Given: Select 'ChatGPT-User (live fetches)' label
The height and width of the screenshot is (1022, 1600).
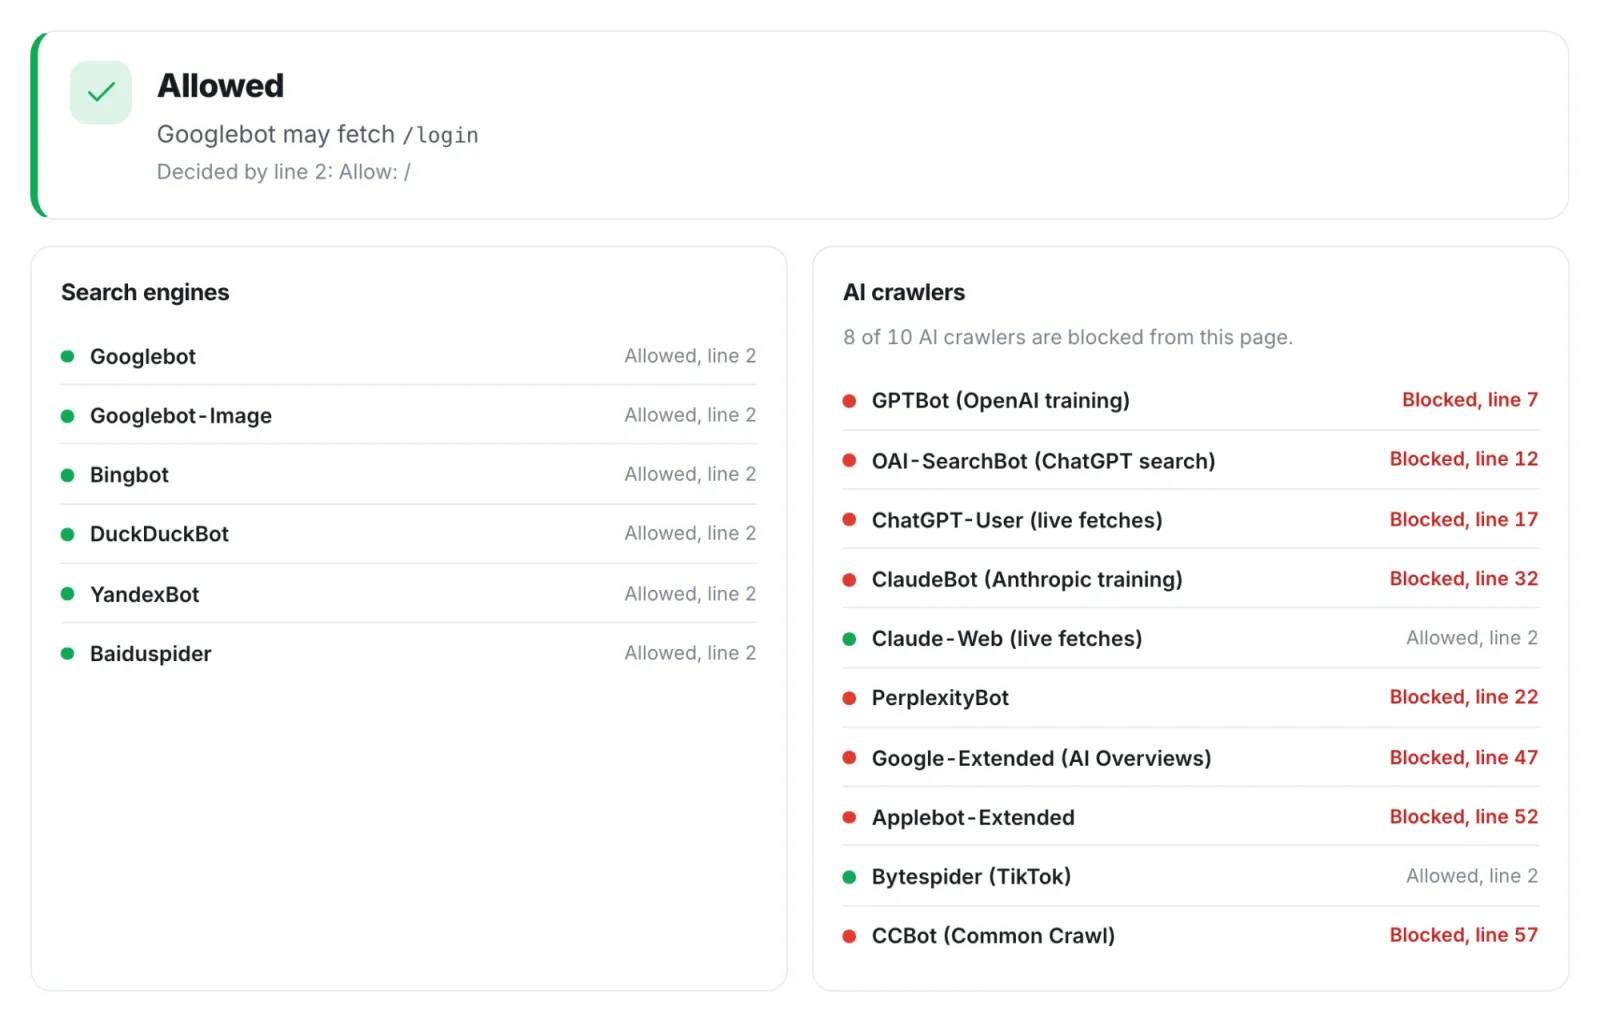Looking at the screenshot, I should 1017,521.
